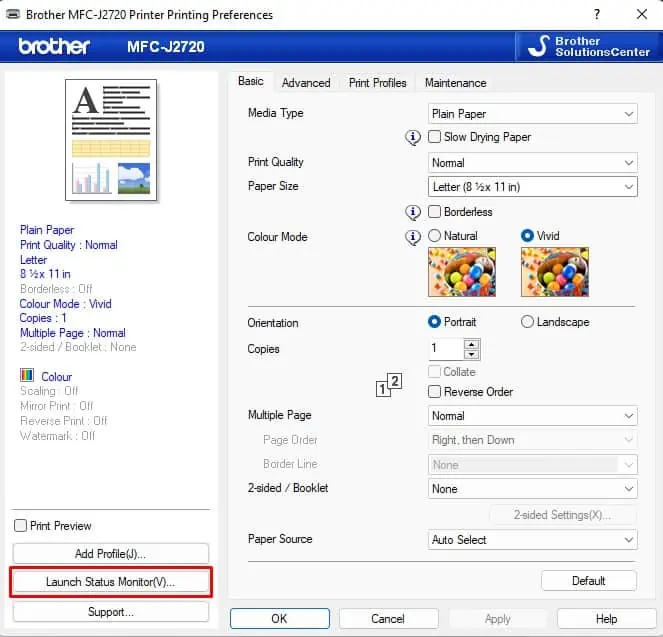This screenshot has height=637, width=663.
Task: Tick the Reverse Order checkbox
Action: coord(434,391)
